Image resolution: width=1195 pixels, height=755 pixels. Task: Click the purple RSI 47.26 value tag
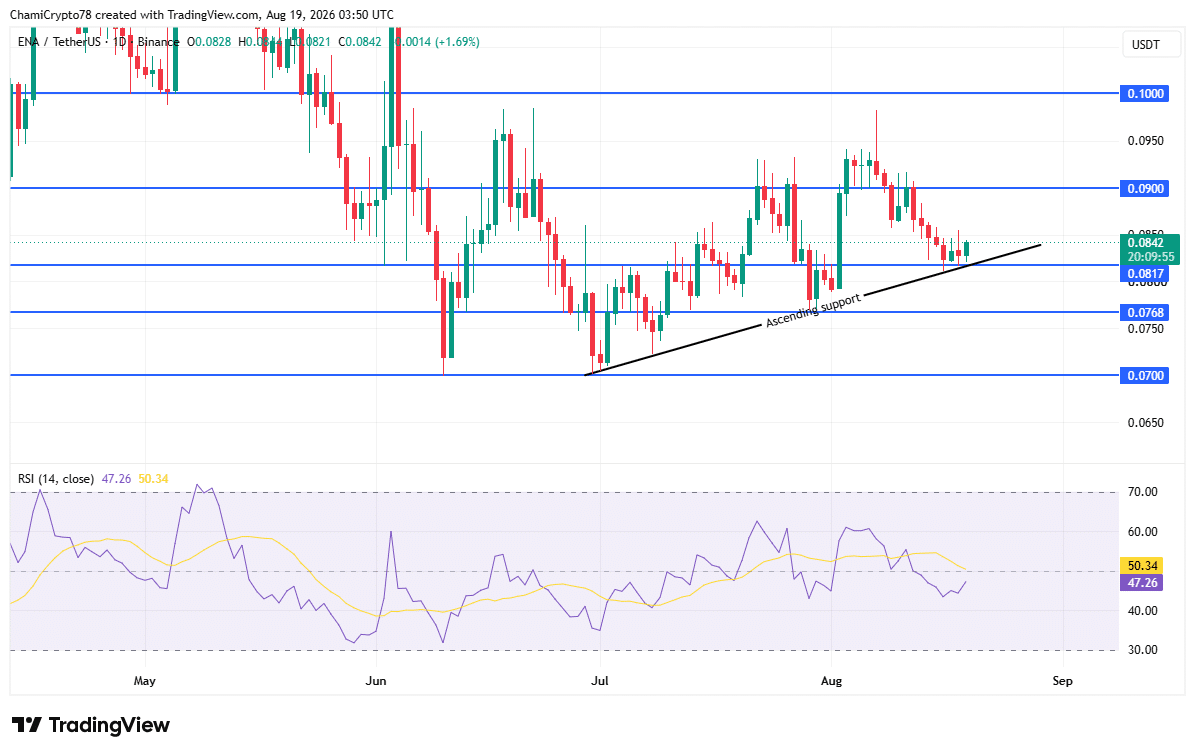pyautogui.click(x=1142, y=583)
